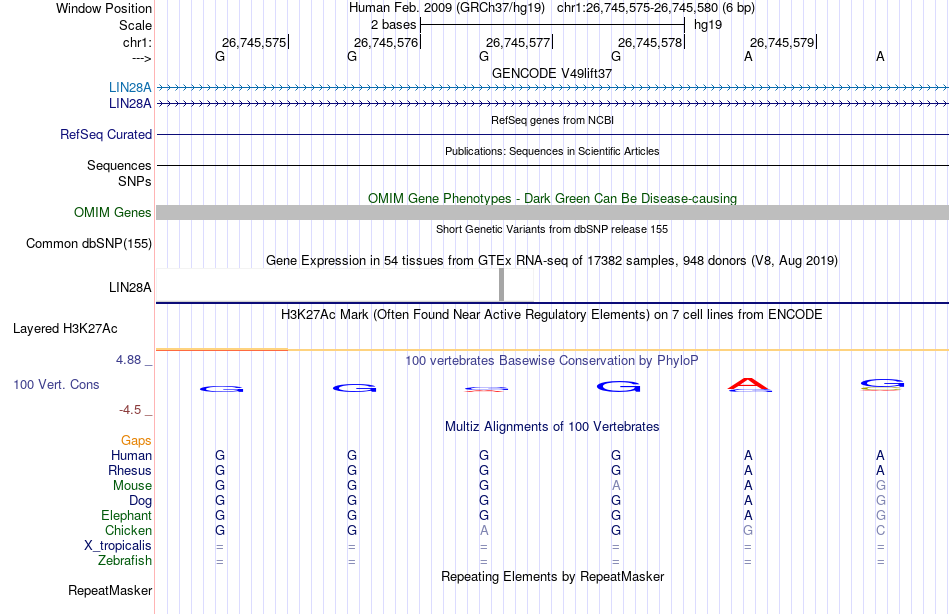Click the X_tropicalis species label
Viewport: 950px width, 614px height.
(x=118, y=546)
